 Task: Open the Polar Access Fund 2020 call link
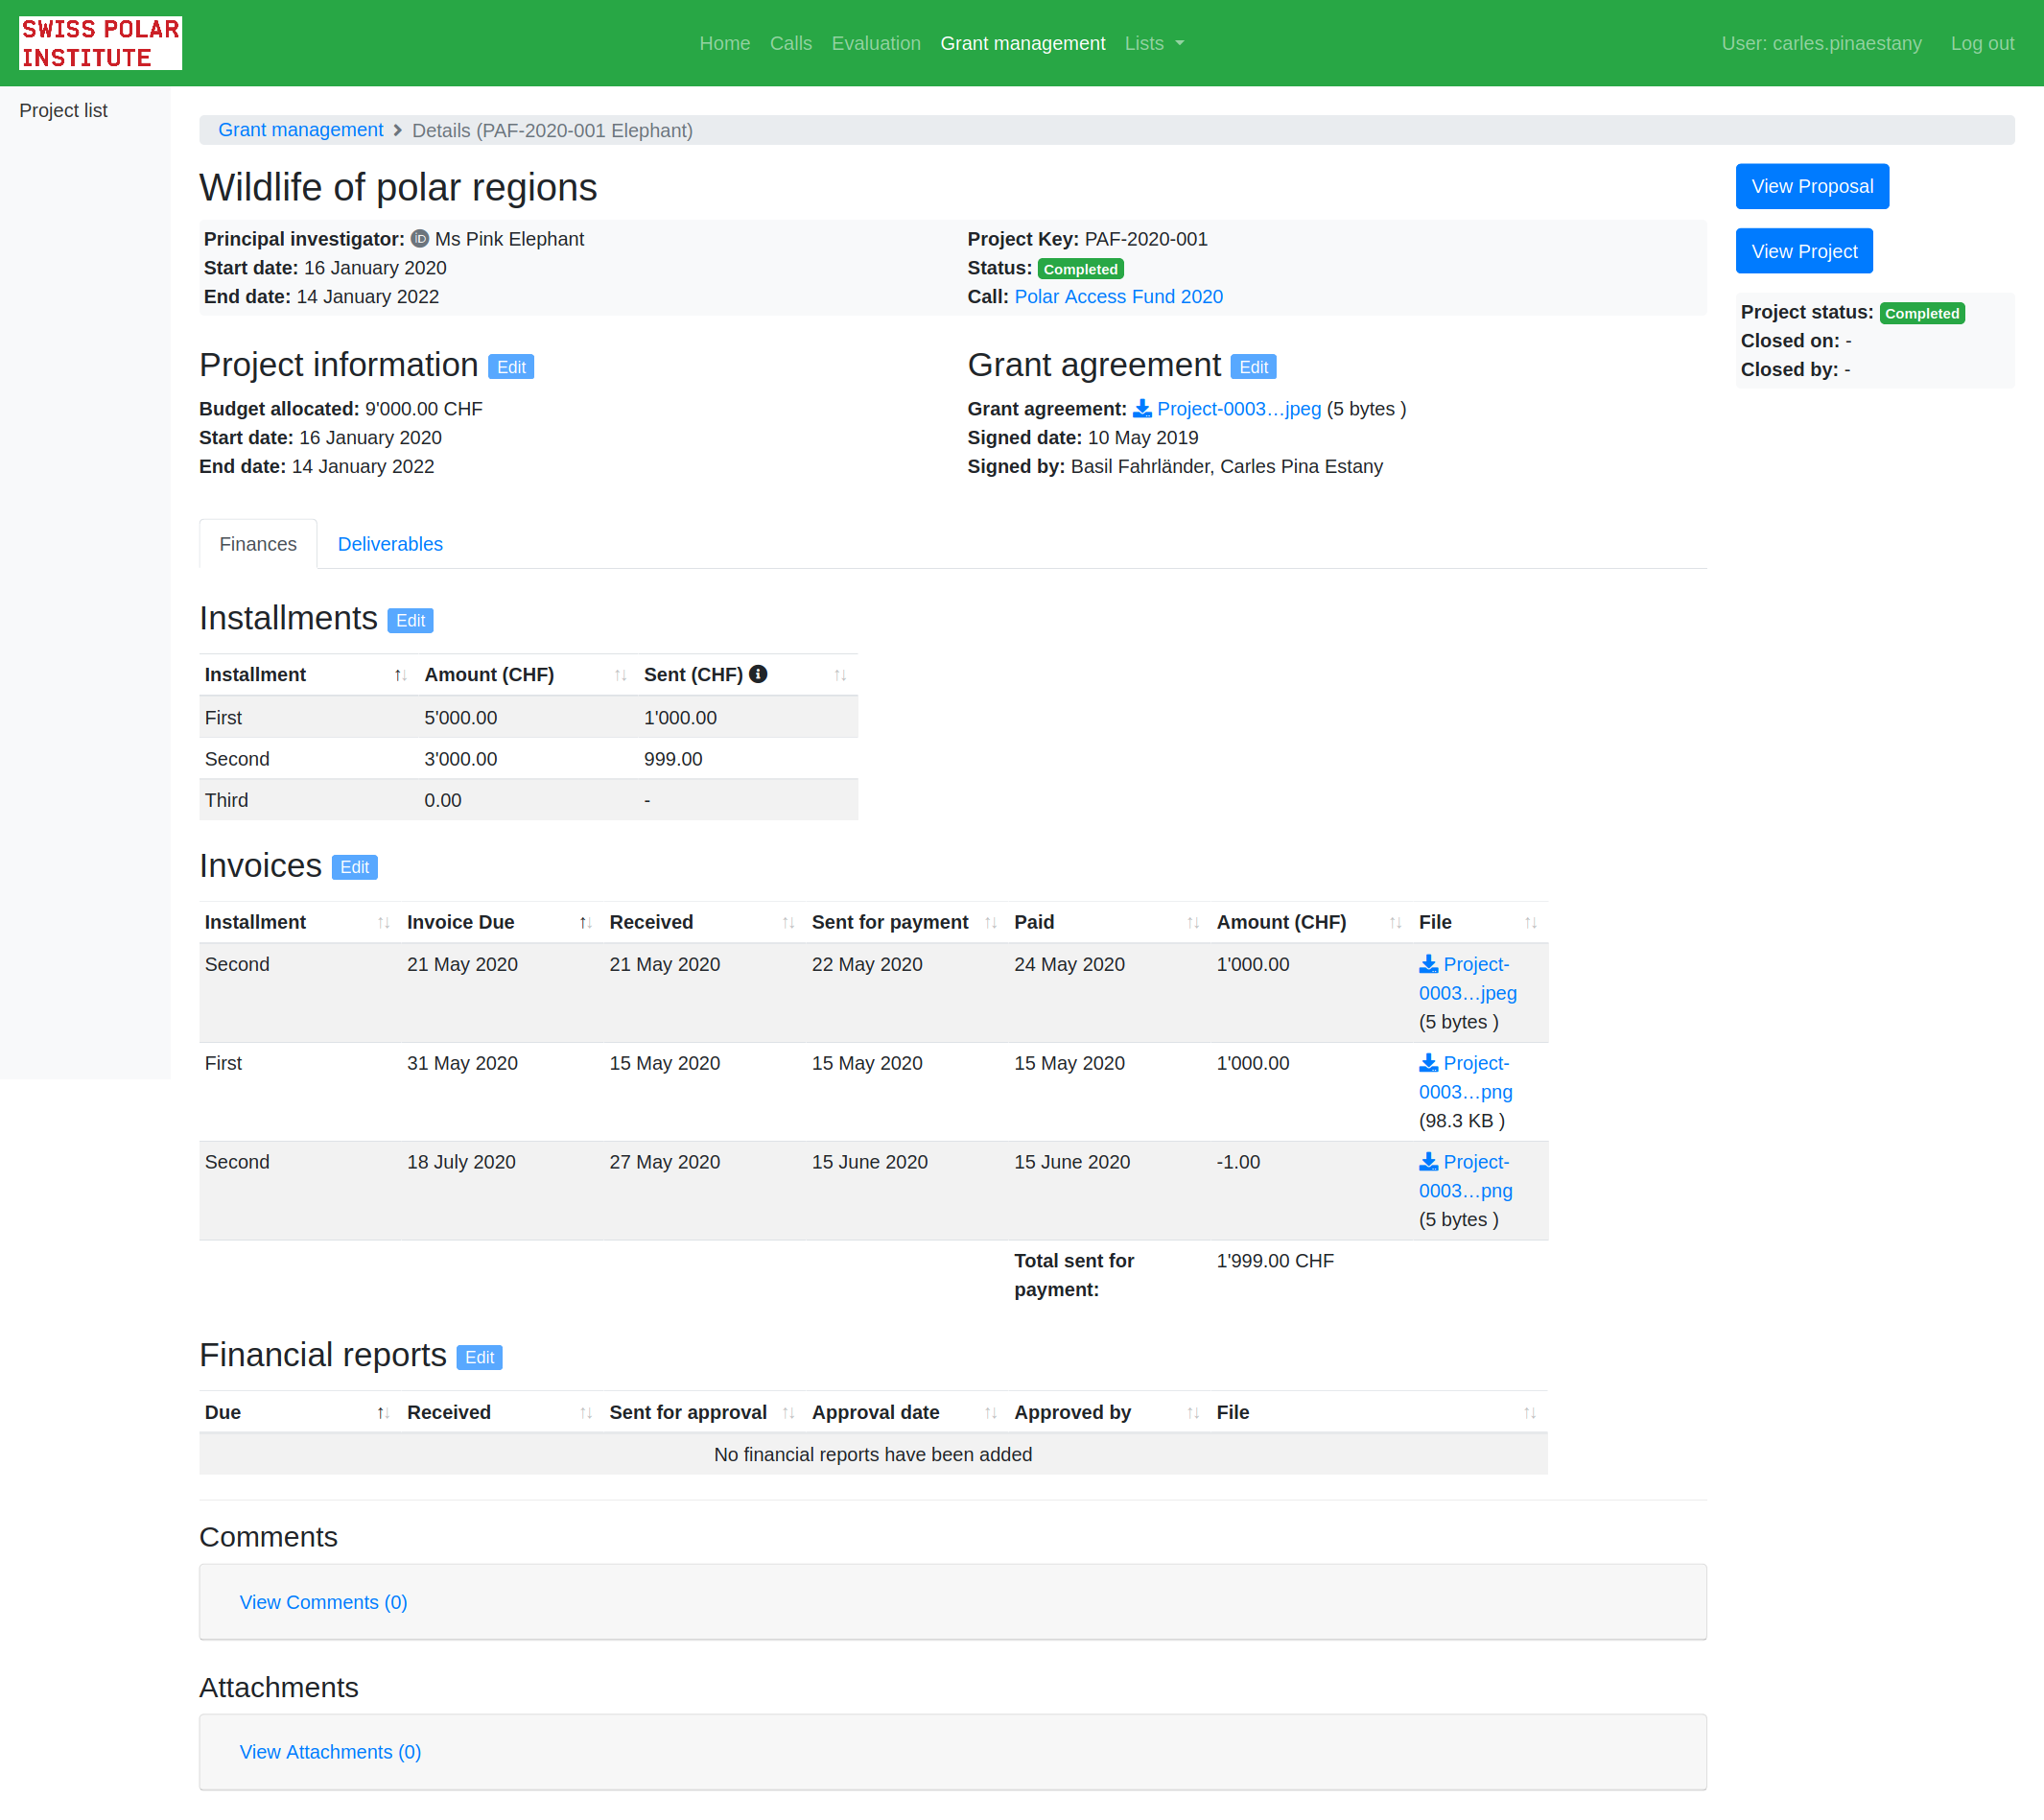click(1118, 297)
